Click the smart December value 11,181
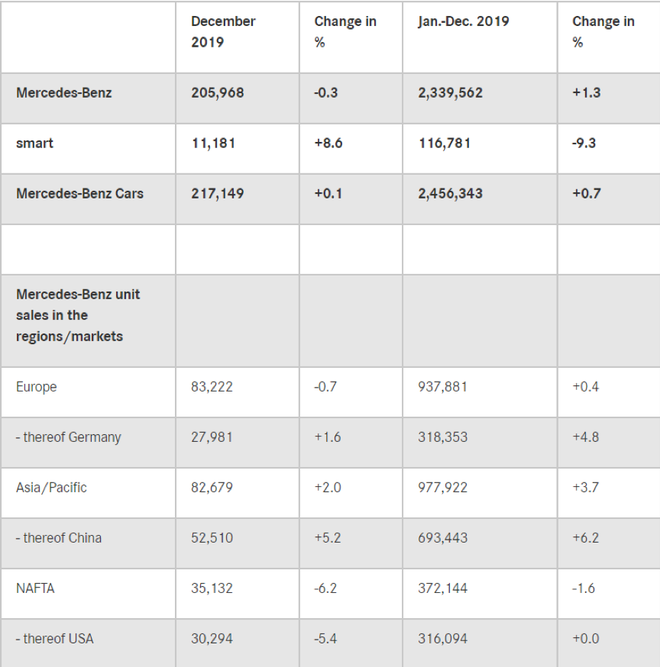 click(x=214, y=143)
